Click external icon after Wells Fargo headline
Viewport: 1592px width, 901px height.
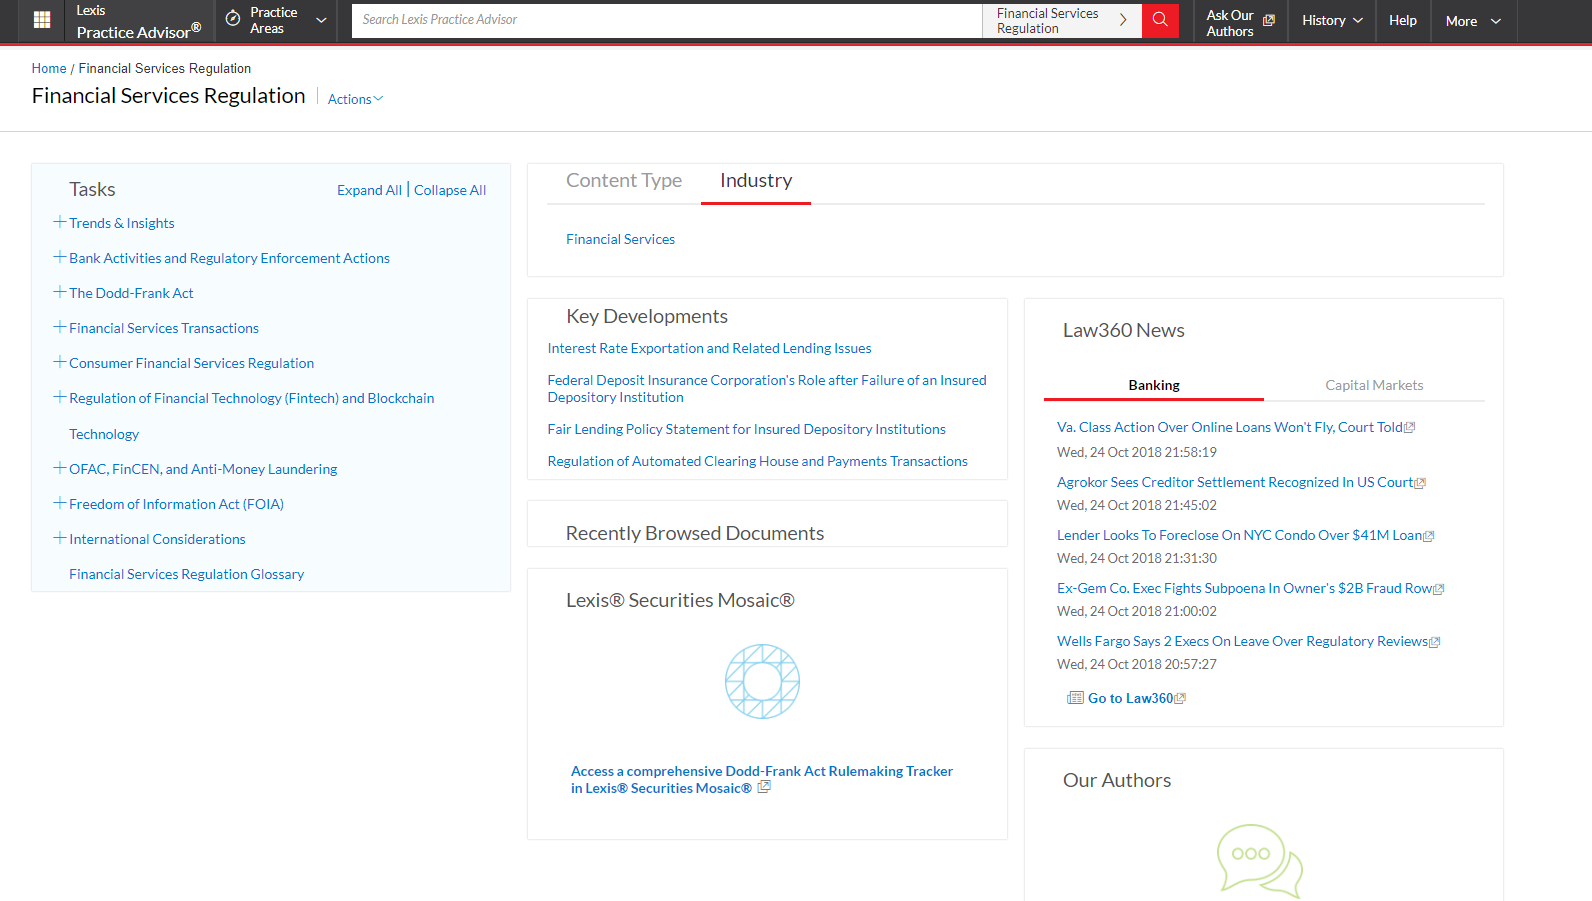[x=1435, y=642]
